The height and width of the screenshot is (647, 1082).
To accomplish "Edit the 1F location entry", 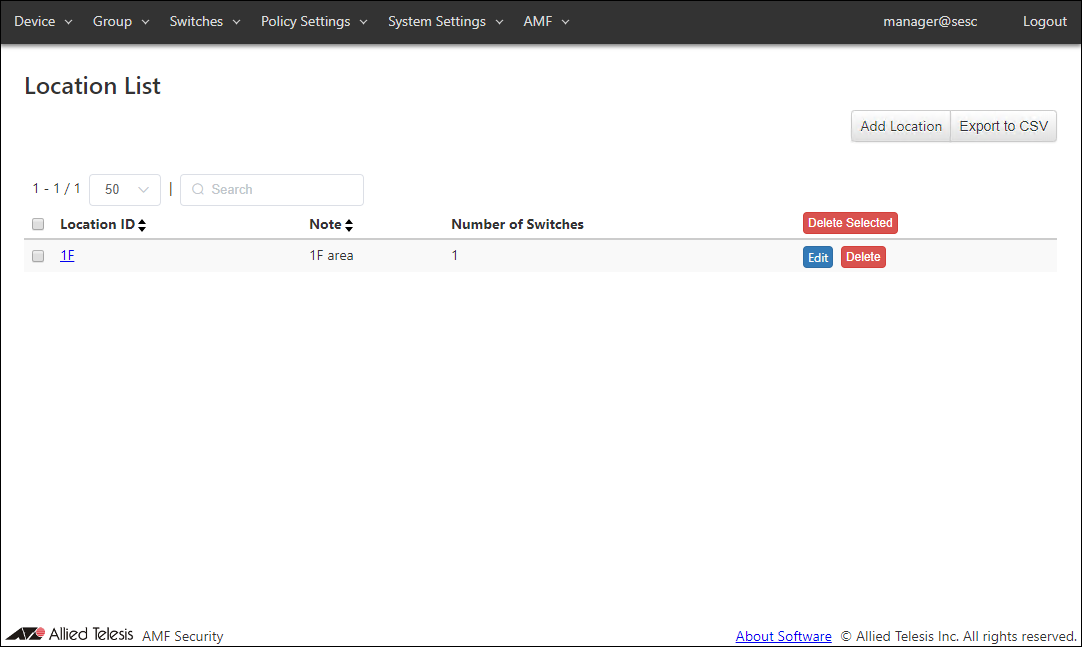I will click(x=818, y=257).
